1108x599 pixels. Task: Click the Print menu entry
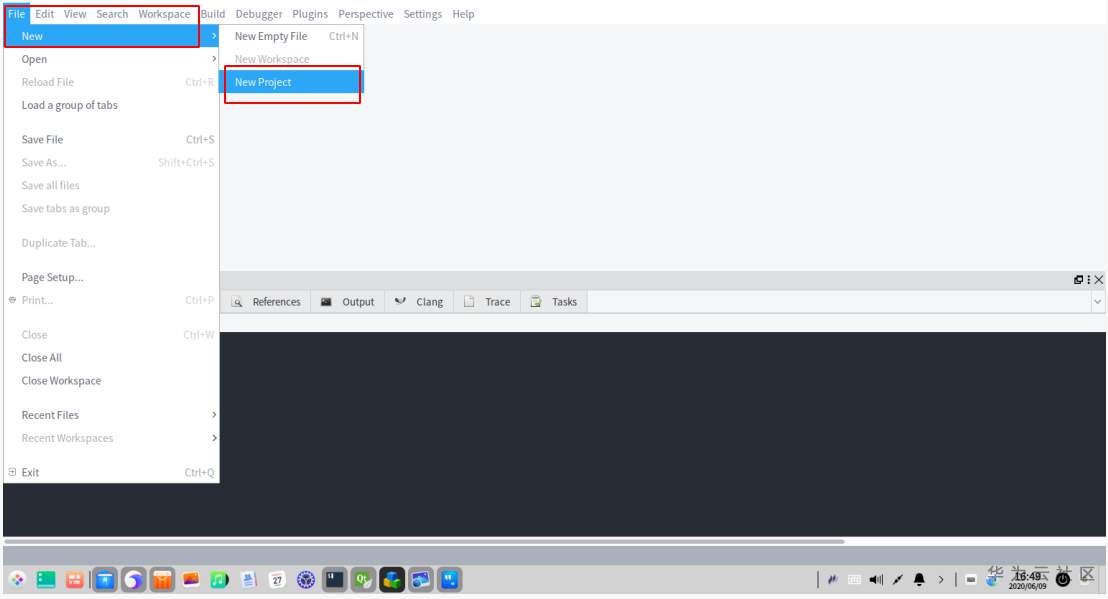(112, 300)
